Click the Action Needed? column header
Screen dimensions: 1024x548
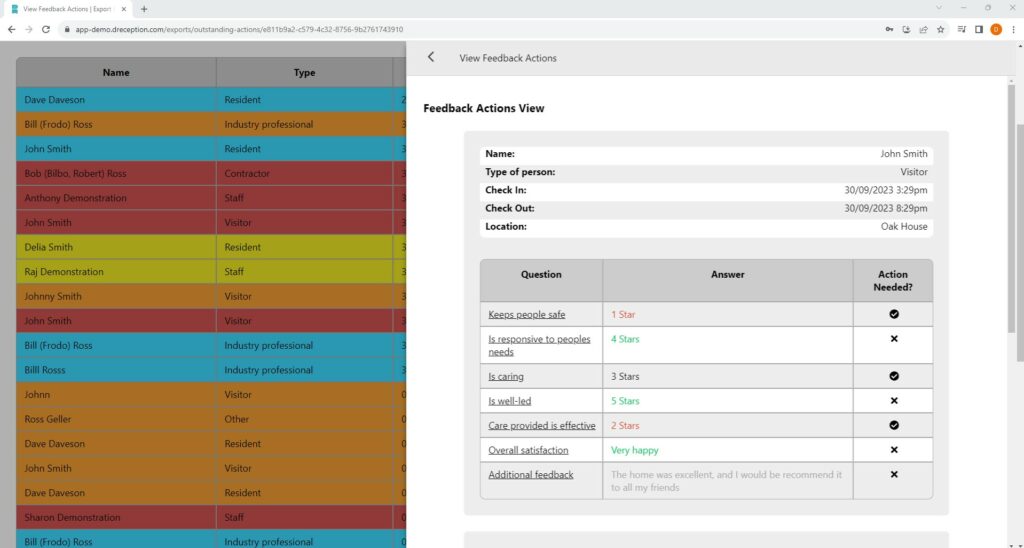pos(893,281)
